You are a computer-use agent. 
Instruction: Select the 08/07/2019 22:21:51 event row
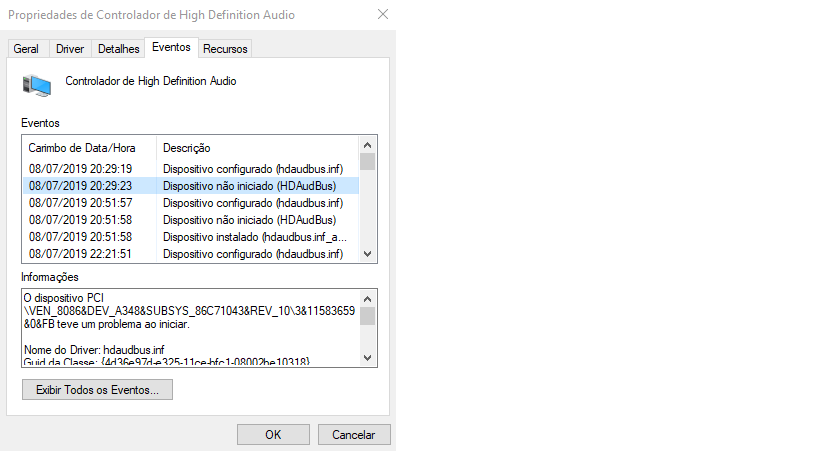(x=191, y=254)
